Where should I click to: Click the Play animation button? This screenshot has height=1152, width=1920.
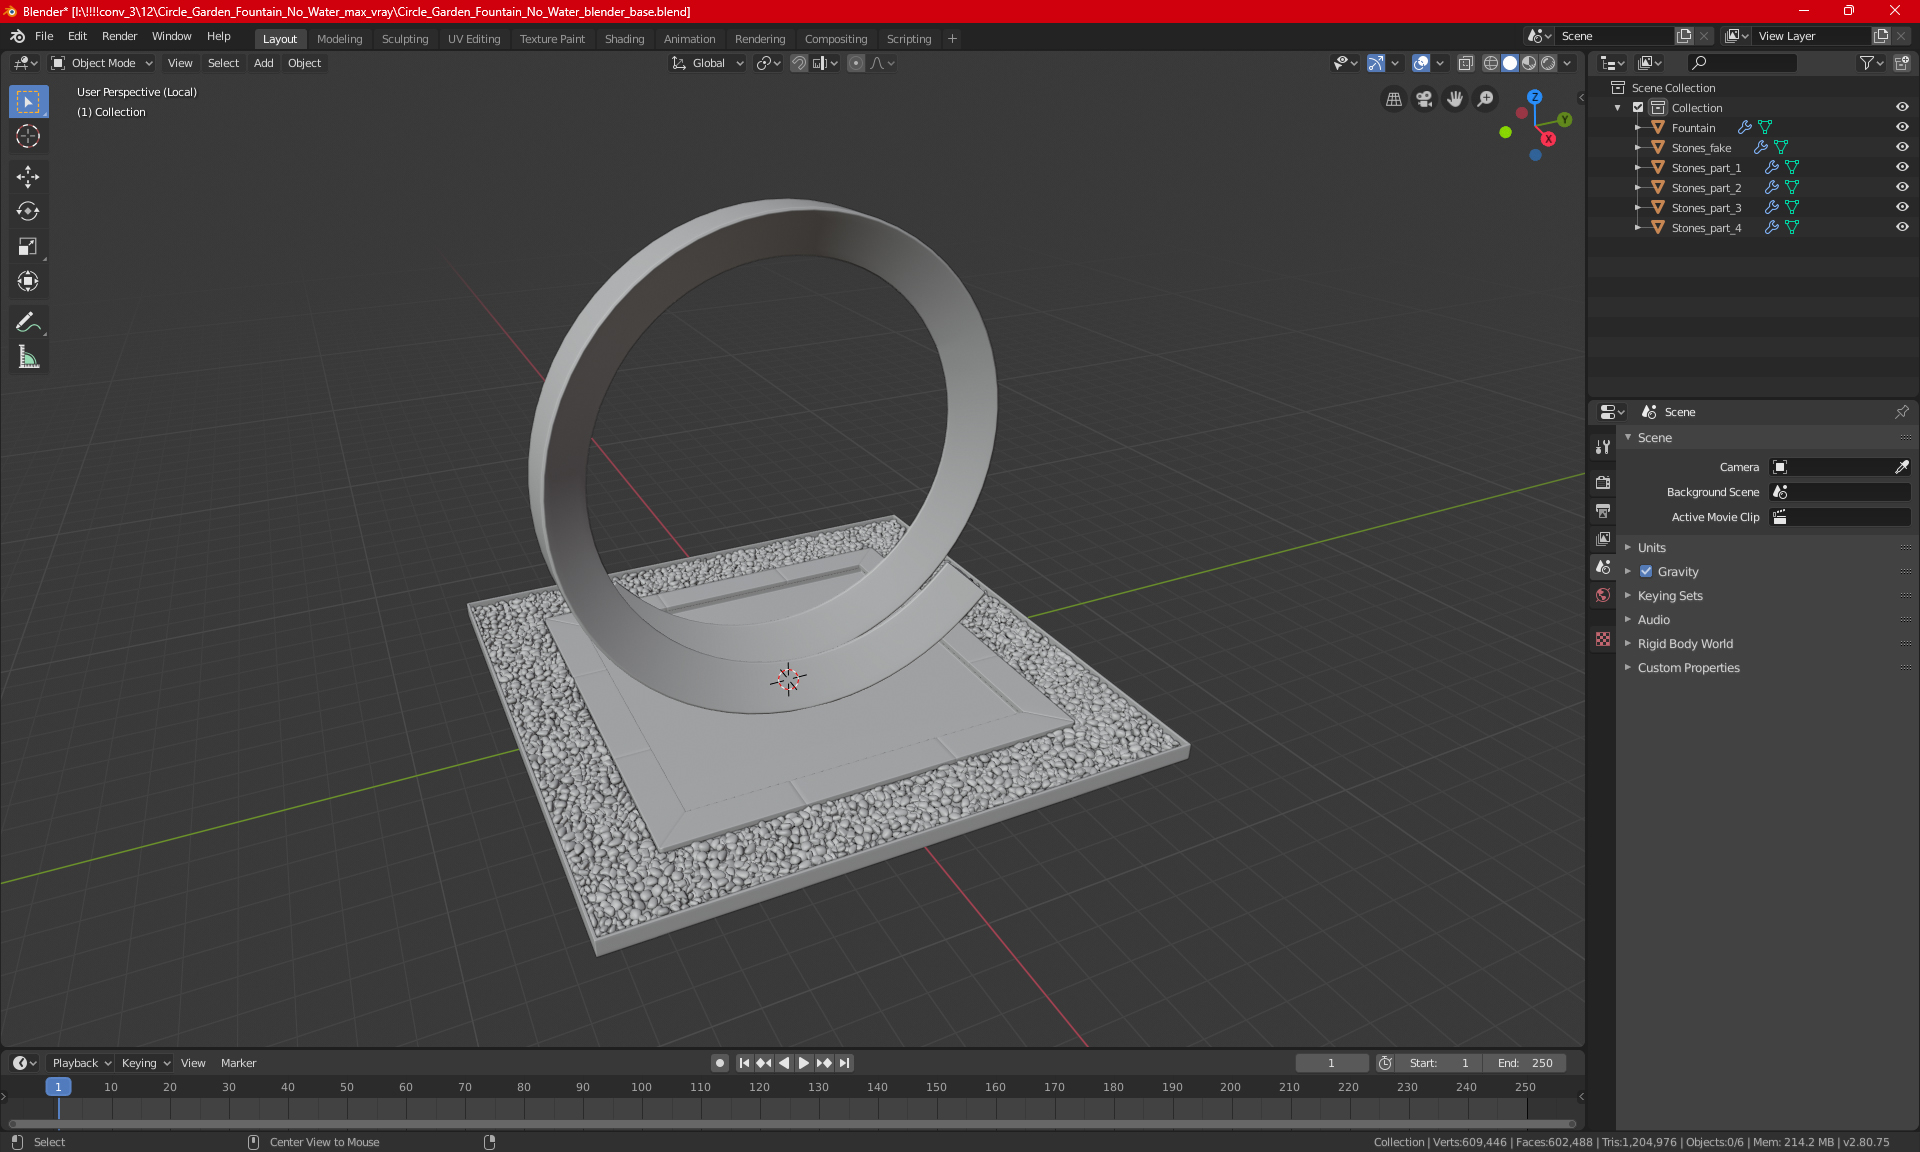click(803, 1063)
